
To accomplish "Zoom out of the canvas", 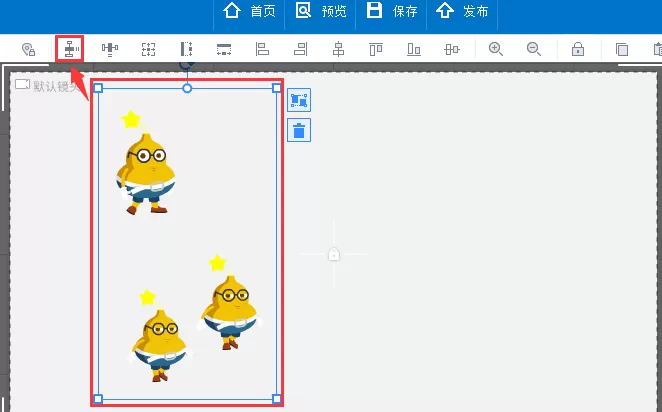I will tap(534, 49).
